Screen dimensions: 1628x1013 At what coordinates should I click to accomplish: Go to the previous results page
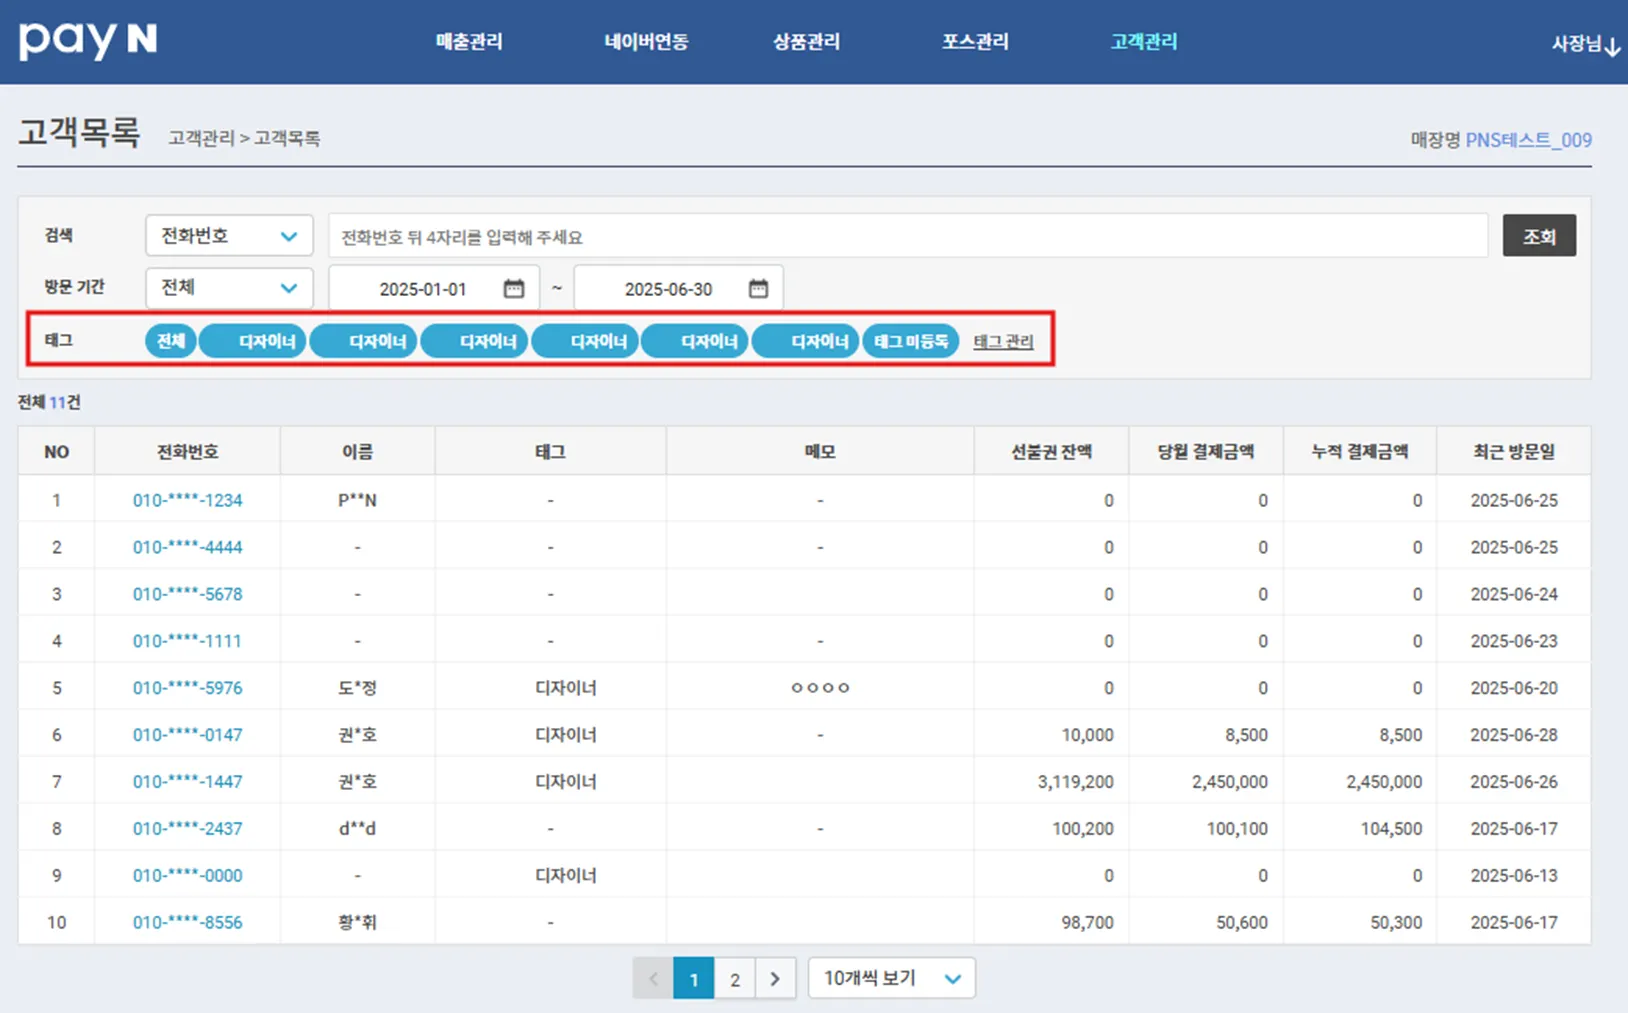653,978
